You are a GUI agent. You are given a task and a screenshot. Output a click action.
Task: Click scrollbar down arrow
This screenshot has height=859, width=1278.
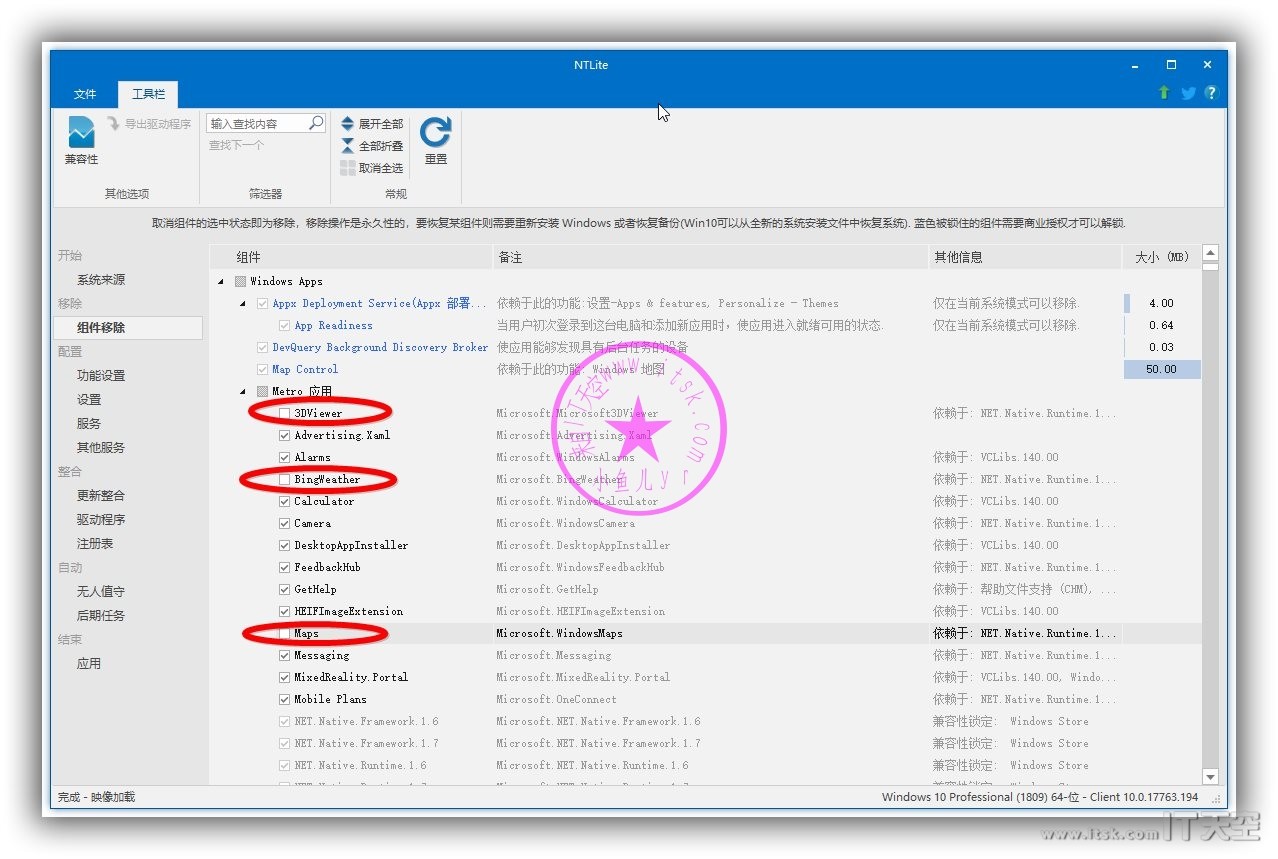(x=1210, y=777)
